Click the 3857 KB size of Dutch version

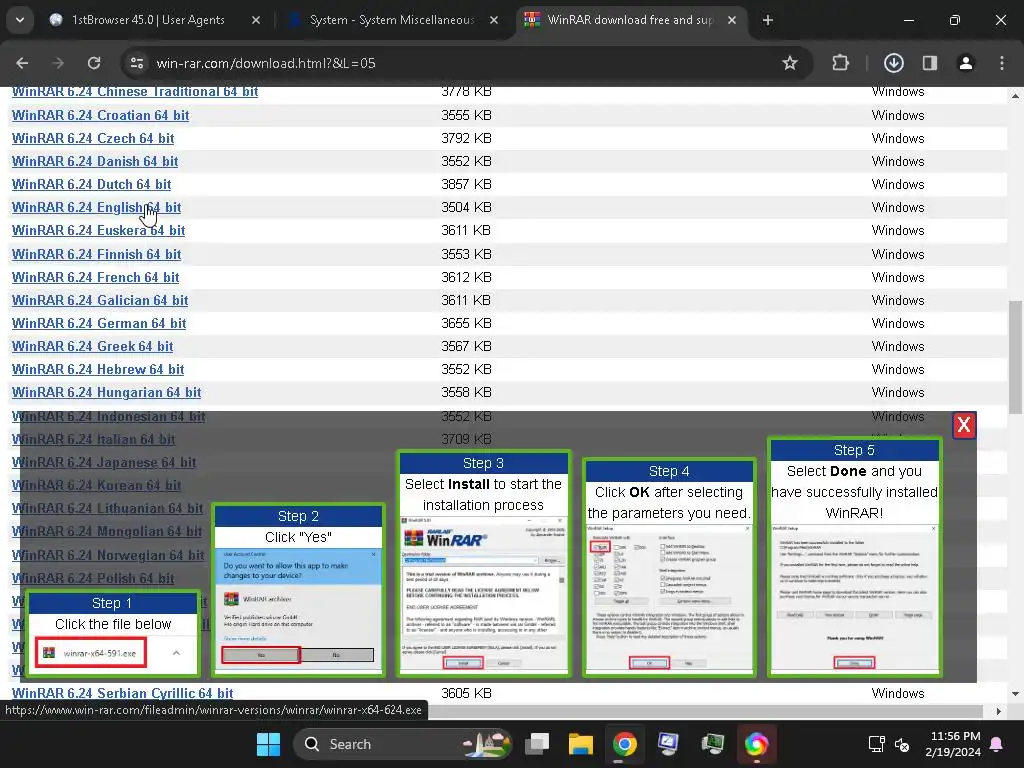coord(466,184)
